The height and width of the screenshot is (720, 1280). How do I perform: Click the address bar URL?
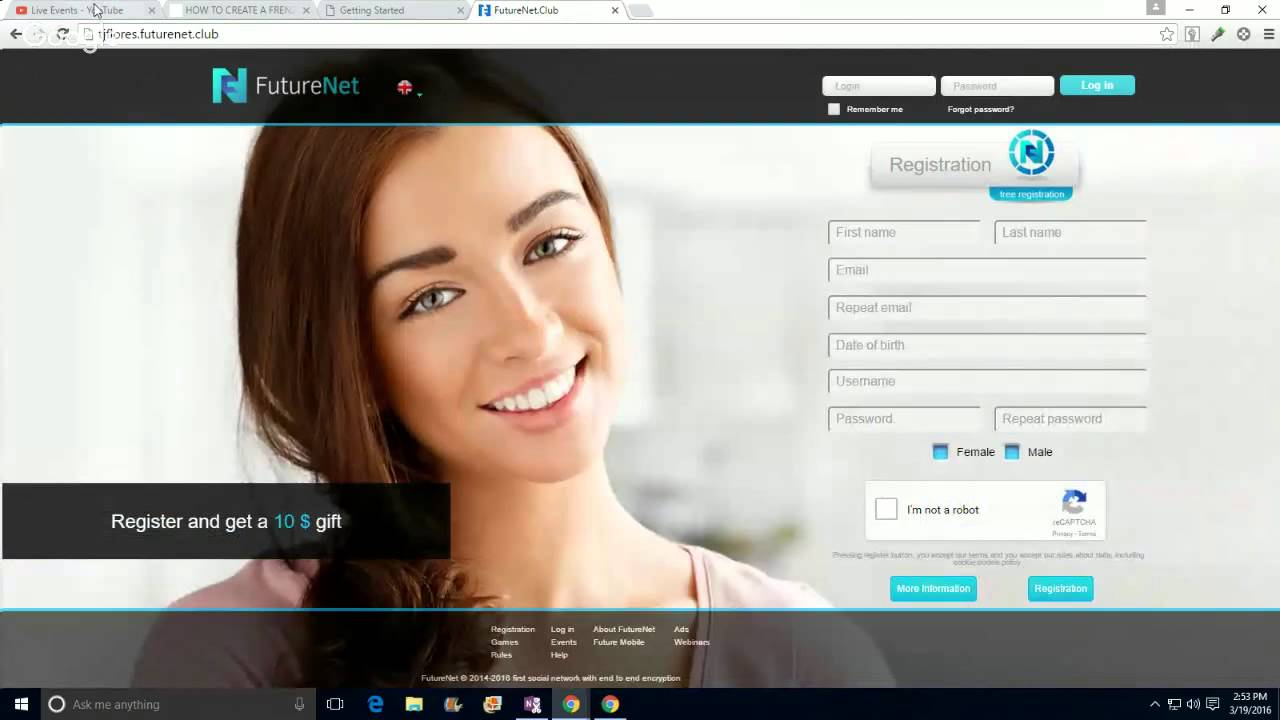(158, 34)
